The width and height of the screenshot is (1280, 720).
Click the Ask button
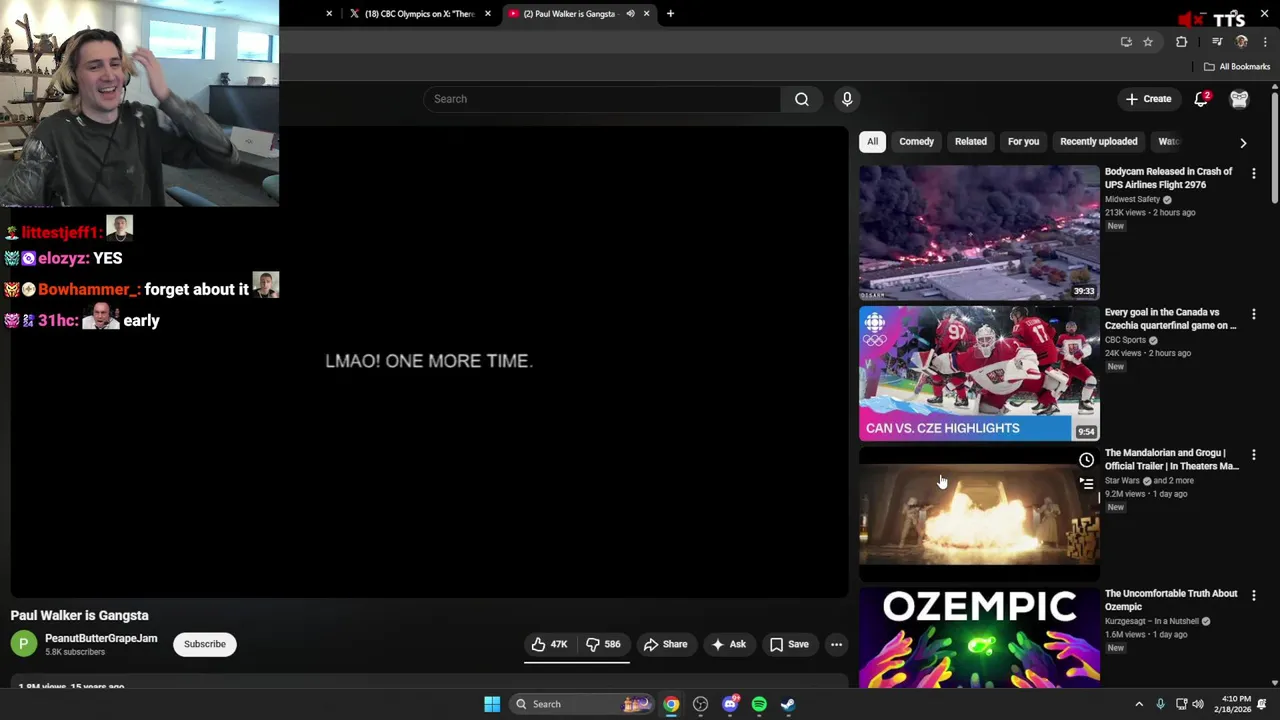tap(728, 644)
